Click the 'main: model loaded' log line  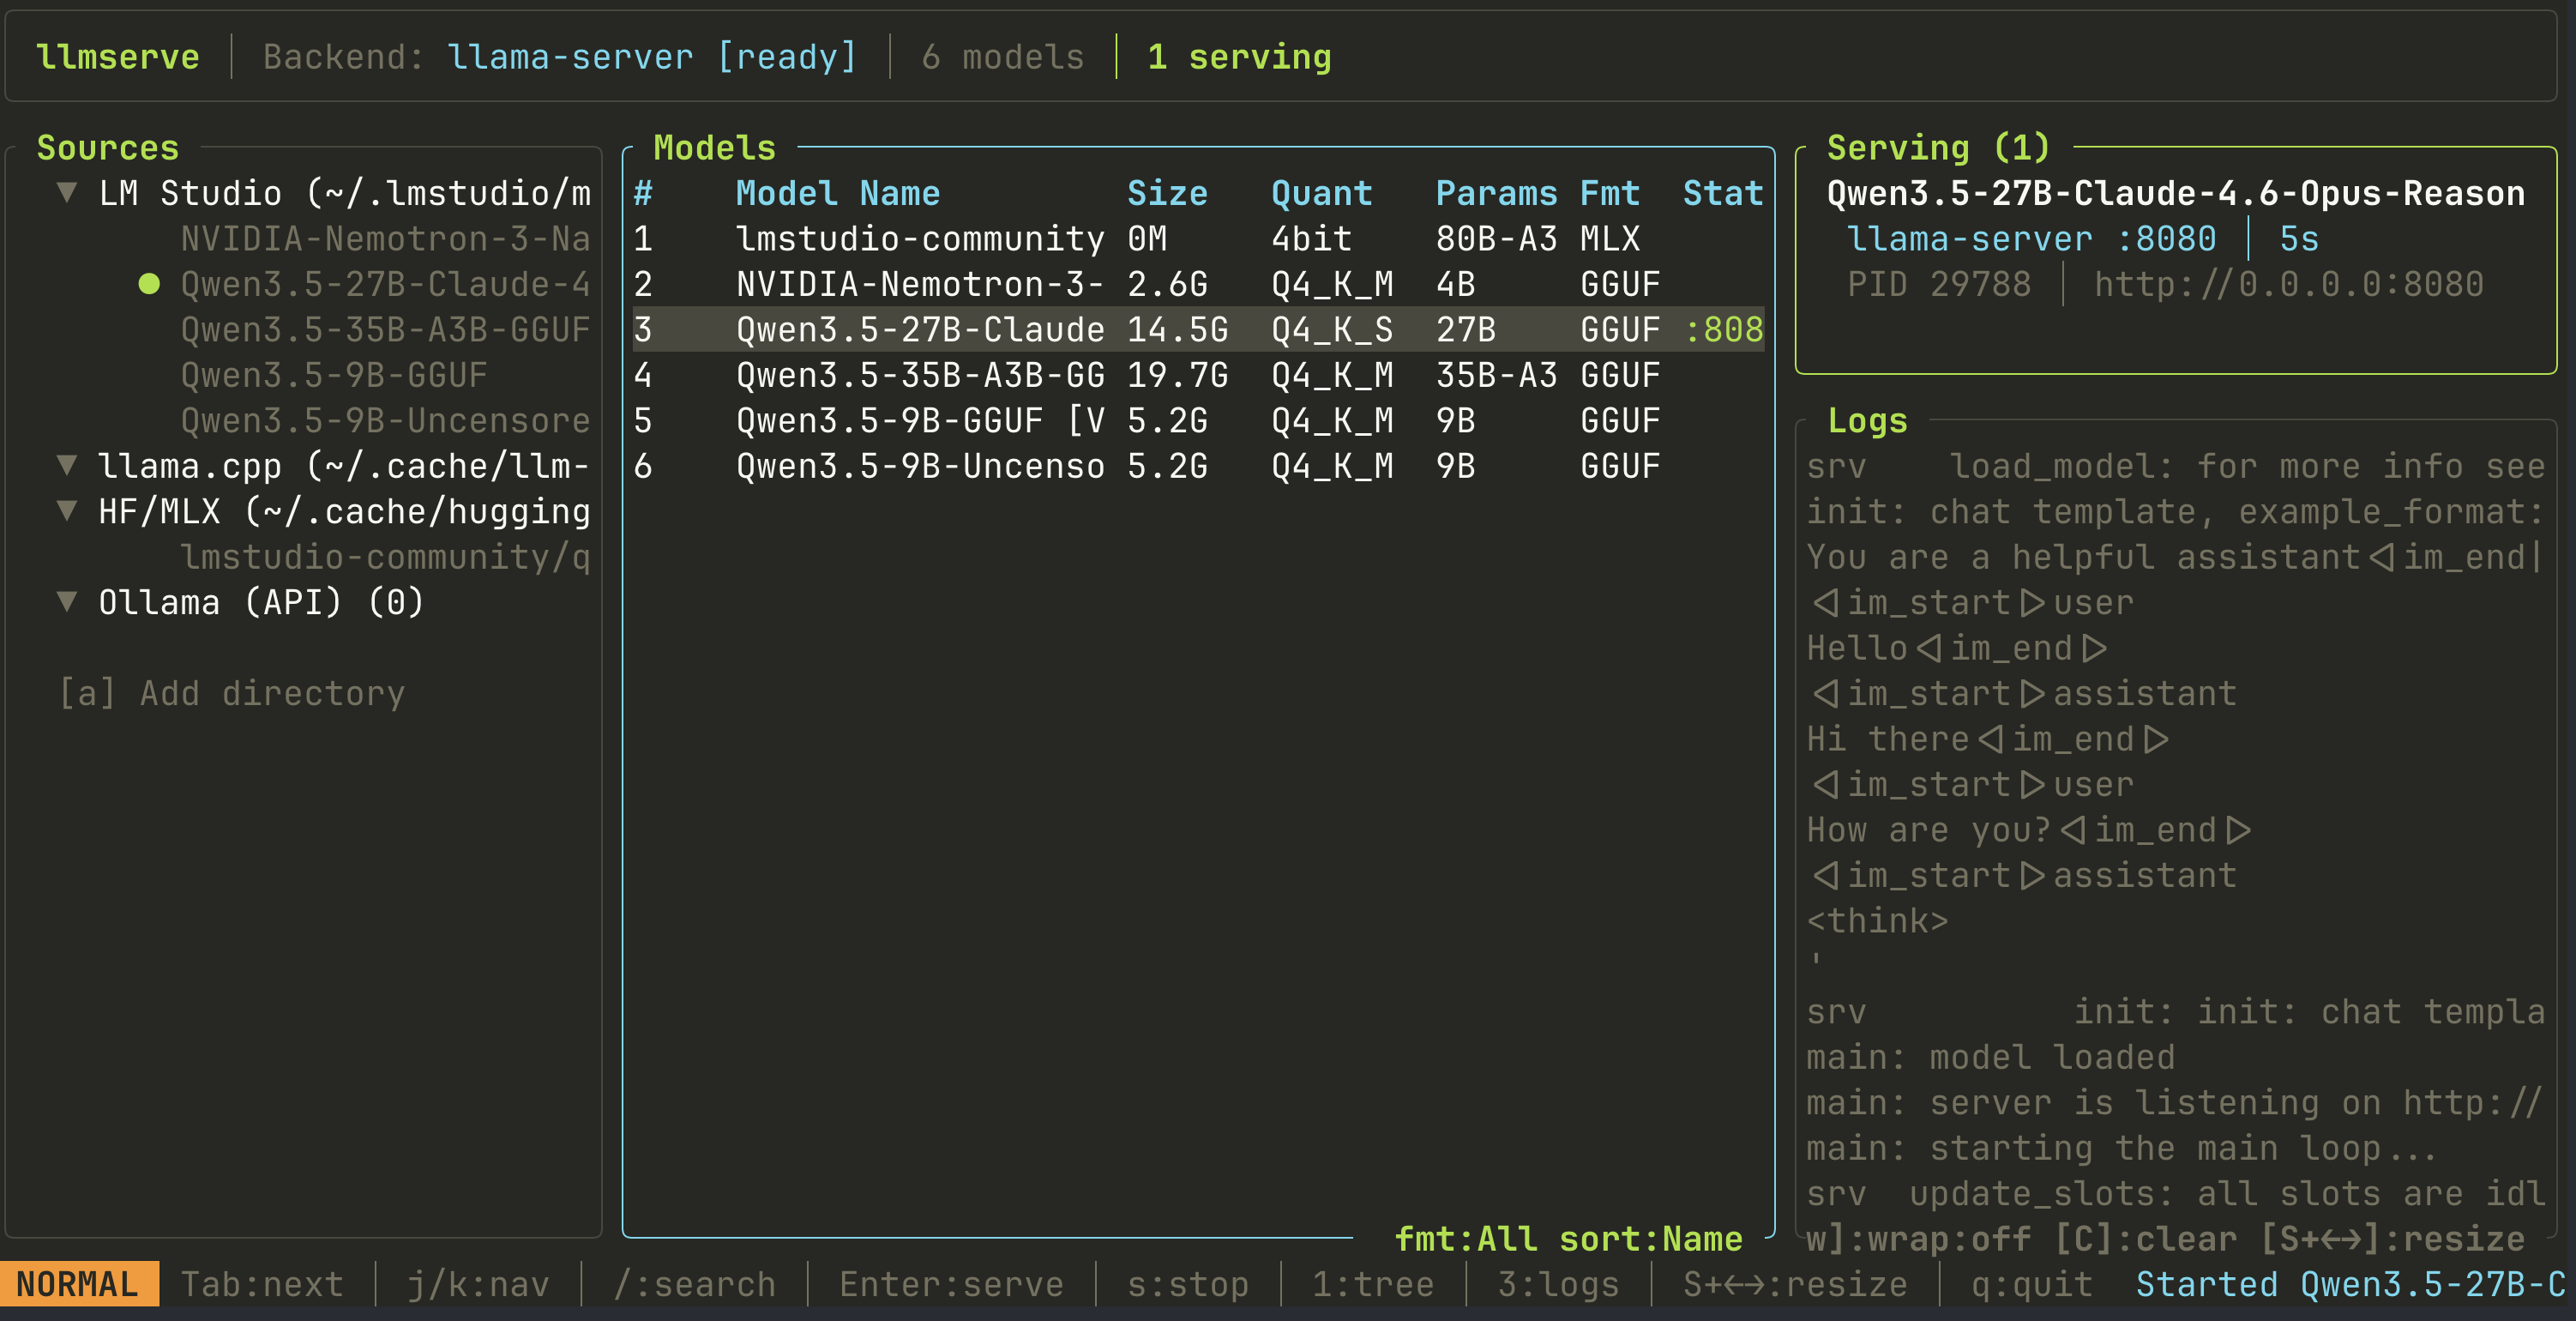point(1990,1057)
